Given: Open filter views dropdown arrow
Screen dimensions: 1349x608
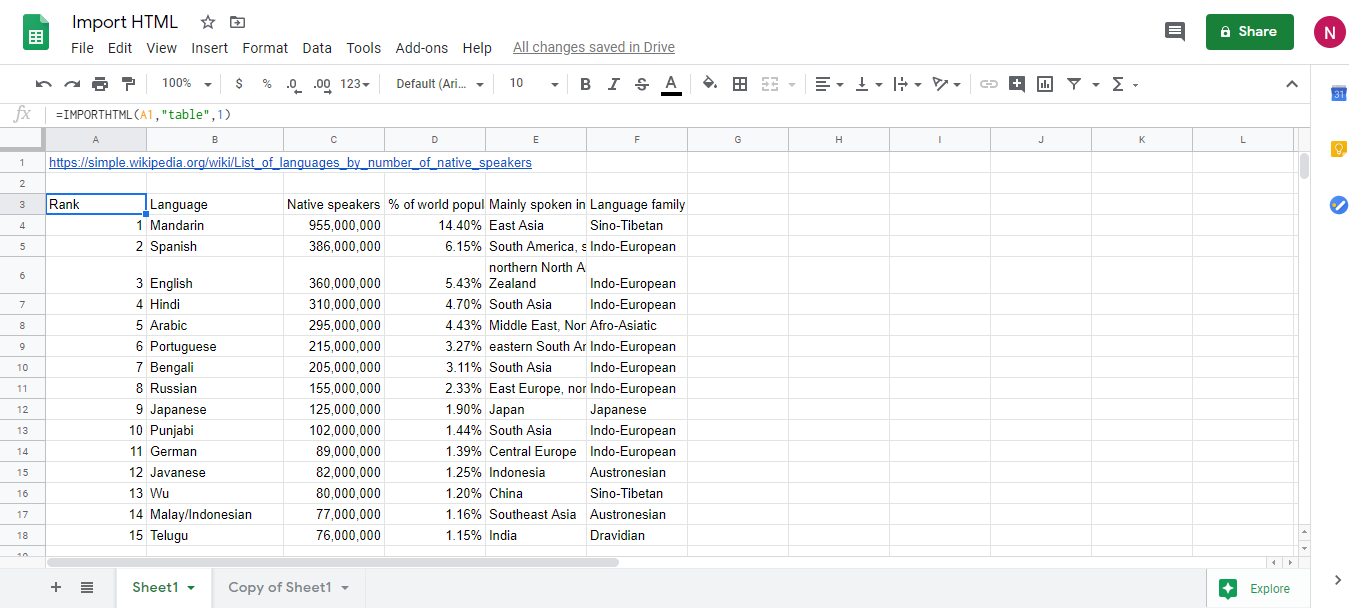Looking at the screenshot, I should point(1096,85).
